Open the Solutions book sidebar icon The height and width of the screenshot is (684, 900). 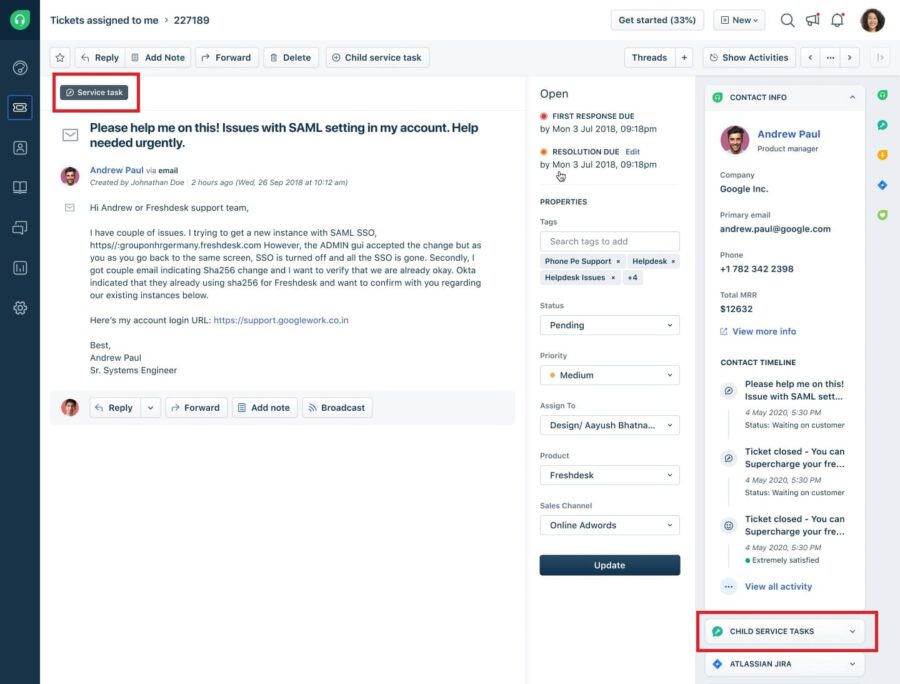(x=20, y=188)
